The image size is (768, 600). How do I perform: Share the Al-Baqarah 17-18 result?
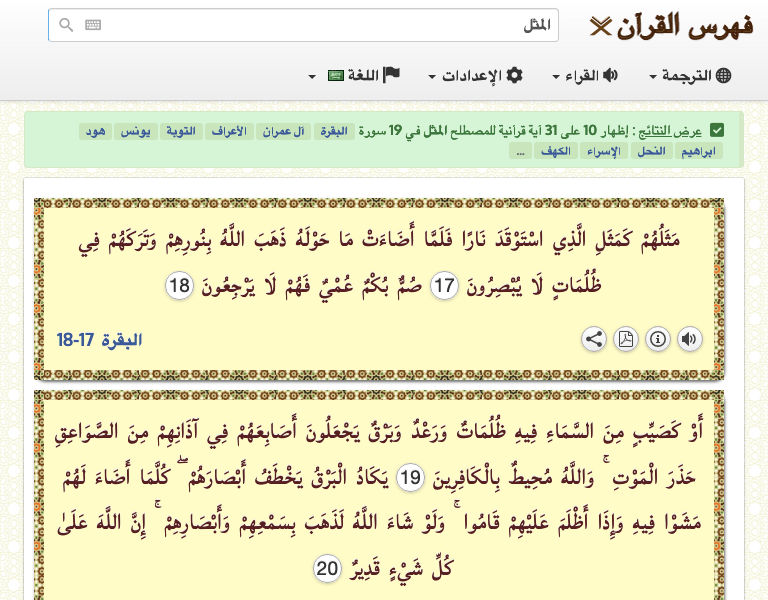(594, 339)
